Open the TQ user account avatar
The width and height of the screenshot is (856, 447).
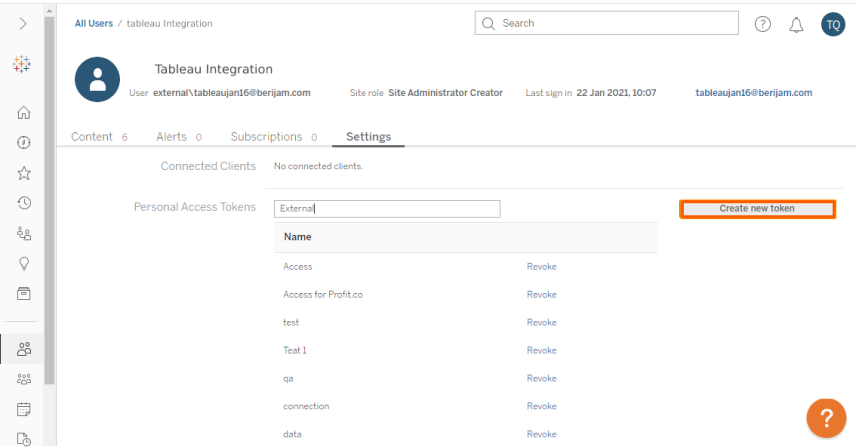click(833, 25)
